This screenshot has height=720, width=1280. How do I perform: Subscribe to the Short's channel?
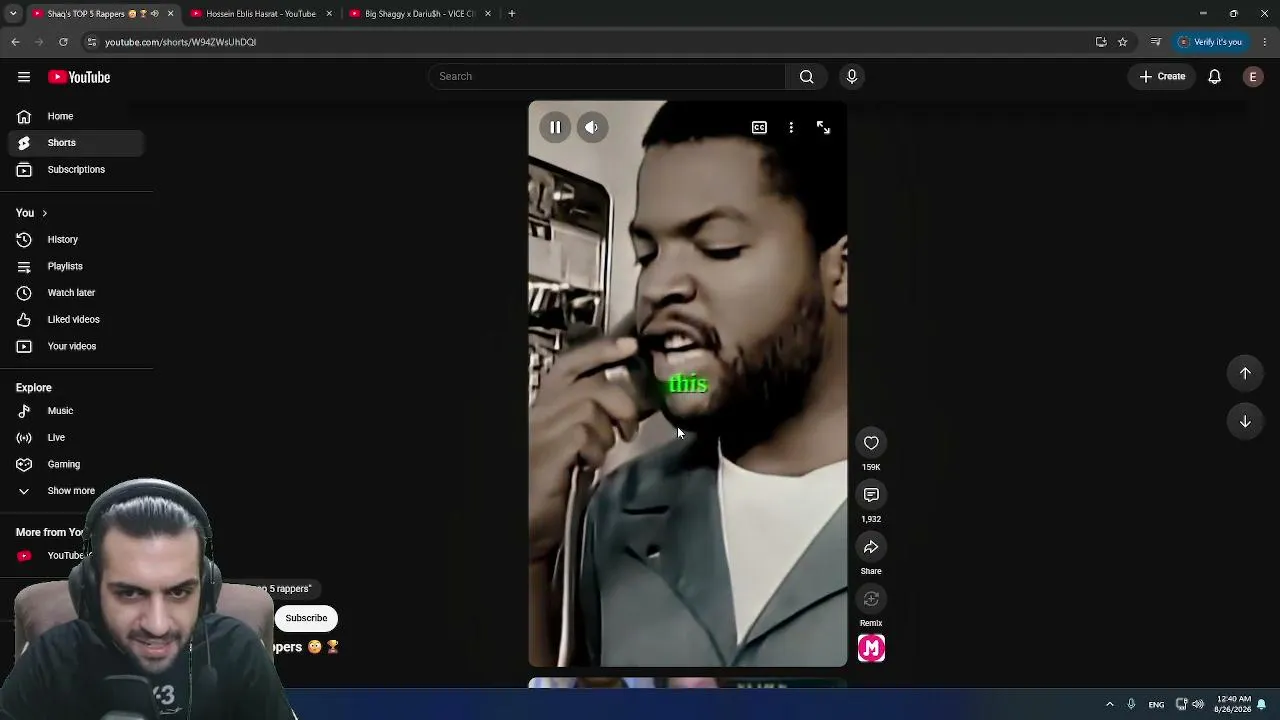tap(306, 618)
